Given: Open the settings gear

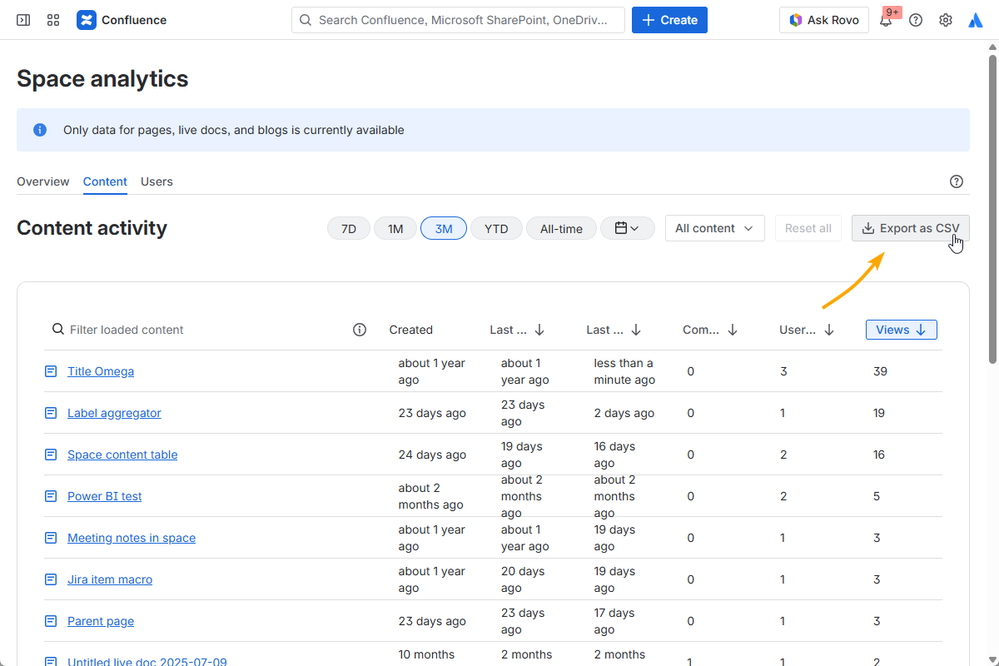Looking at the screenshot, I should click(945, 20).
